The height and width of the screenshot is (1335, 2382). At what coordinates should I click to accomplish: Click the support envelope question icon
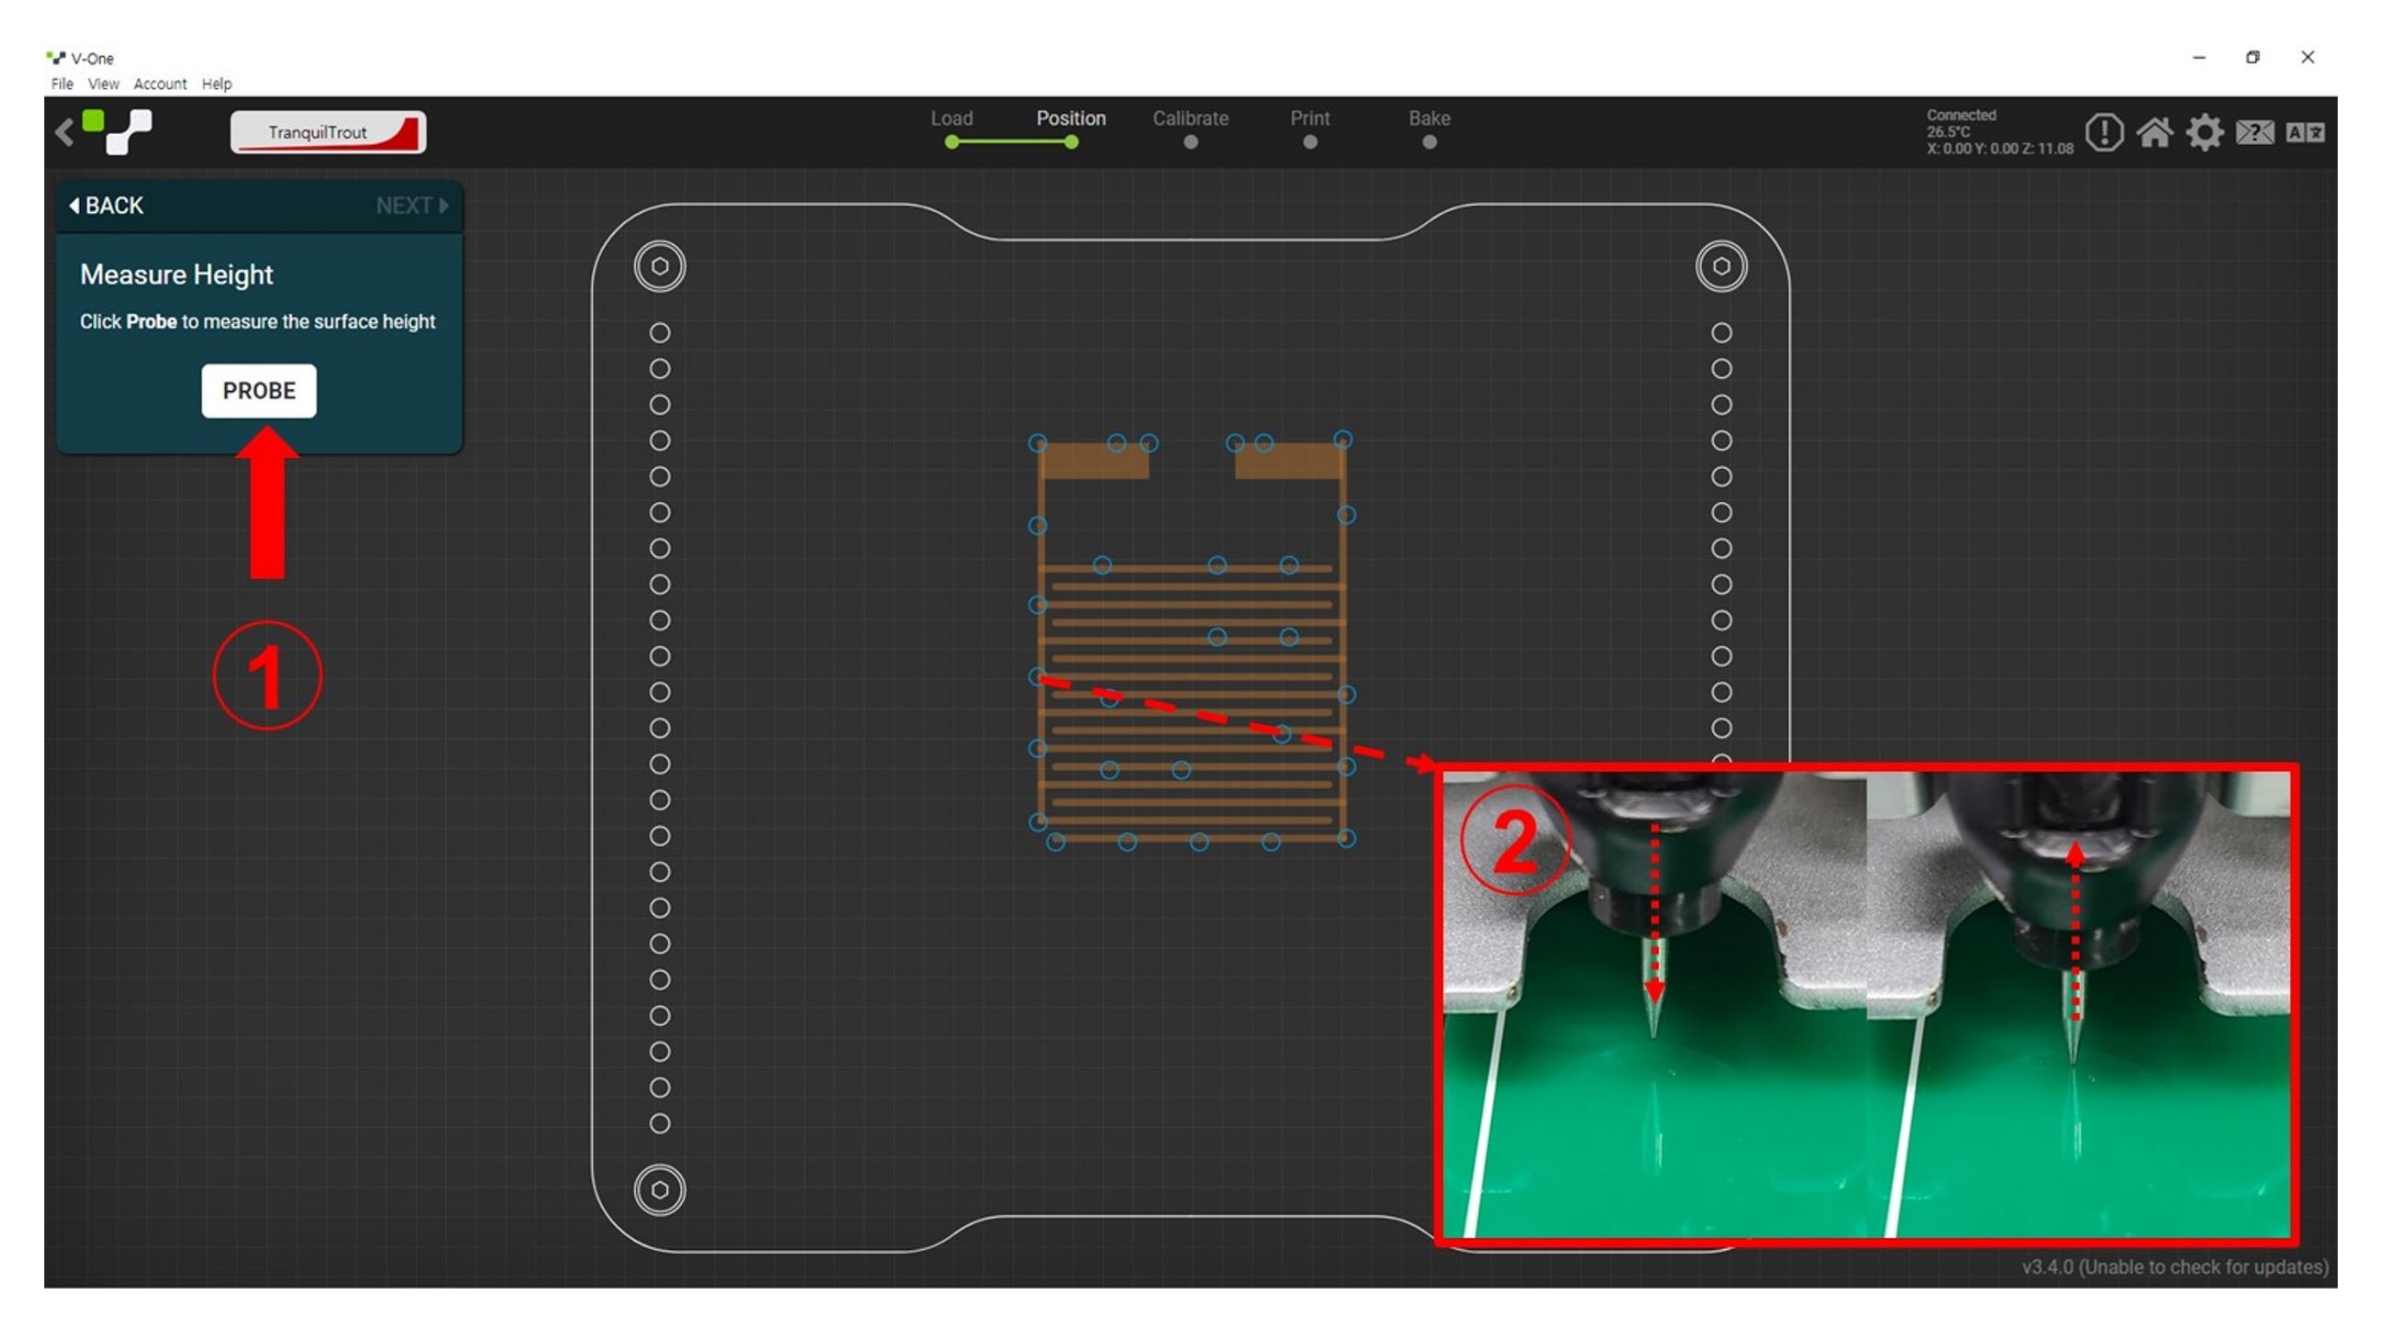coord(2254,132)
